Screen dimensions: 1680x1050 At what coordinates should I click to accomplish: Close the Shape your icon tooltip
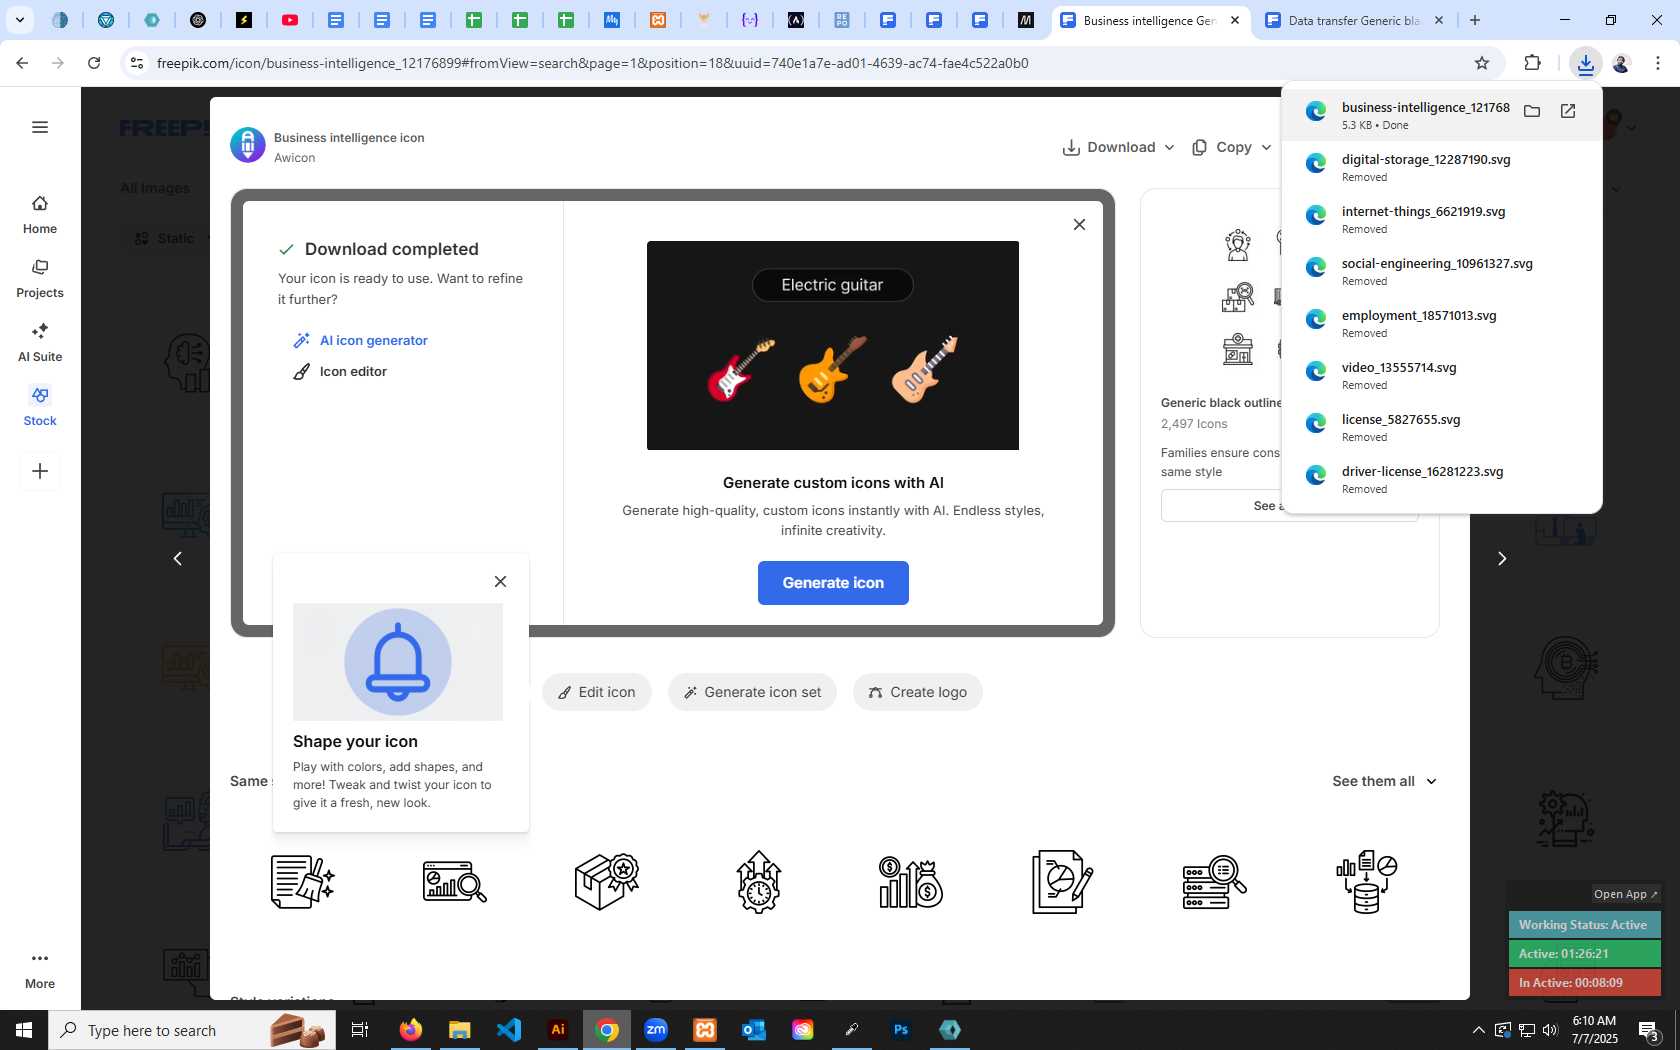point(500,581)
